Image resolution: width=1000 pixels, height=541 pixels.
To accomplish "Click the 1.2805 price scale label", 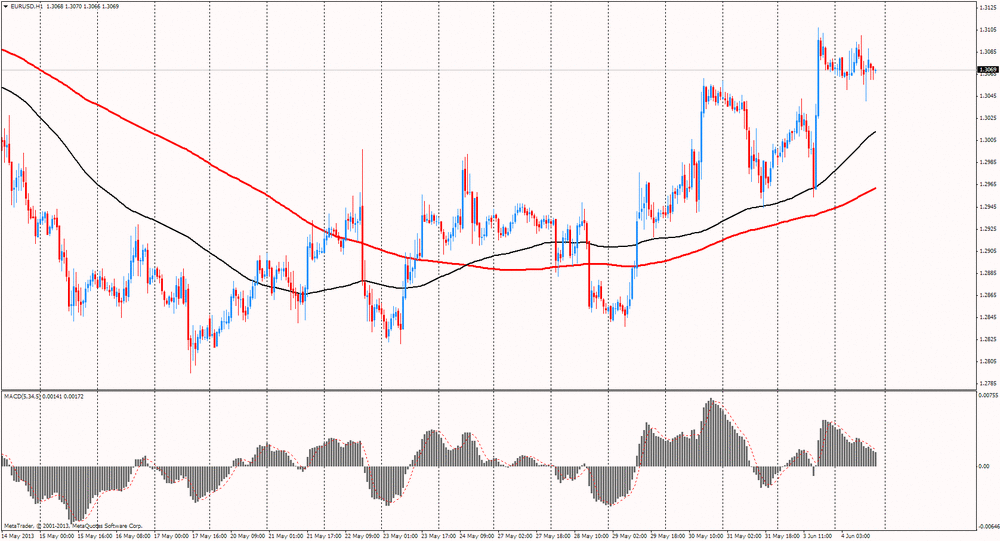I will 988,362.
